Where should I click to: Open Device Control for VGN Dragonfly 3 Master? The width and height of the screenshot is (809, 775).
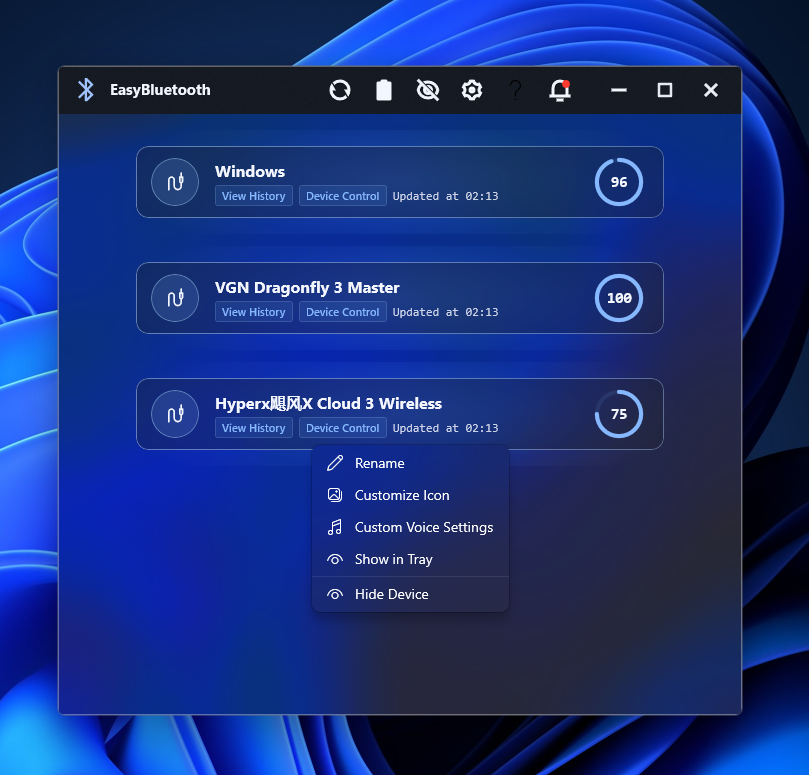343,312
